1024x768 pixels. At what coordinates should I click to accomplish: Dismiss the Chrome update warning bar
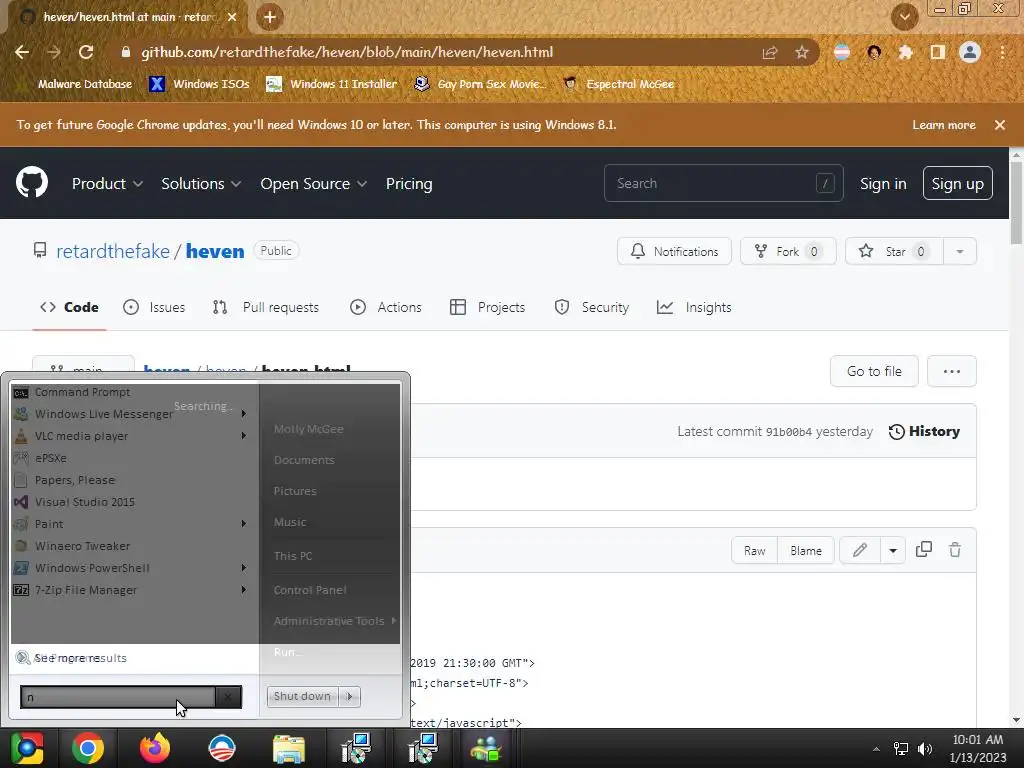coord(999,125)
